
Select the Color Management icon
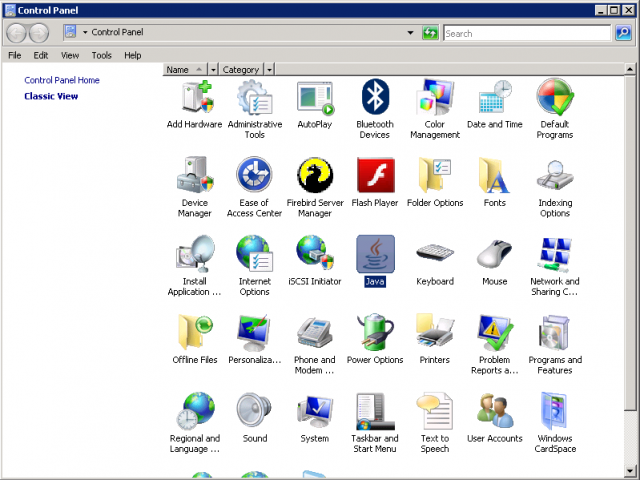[435, 109]
